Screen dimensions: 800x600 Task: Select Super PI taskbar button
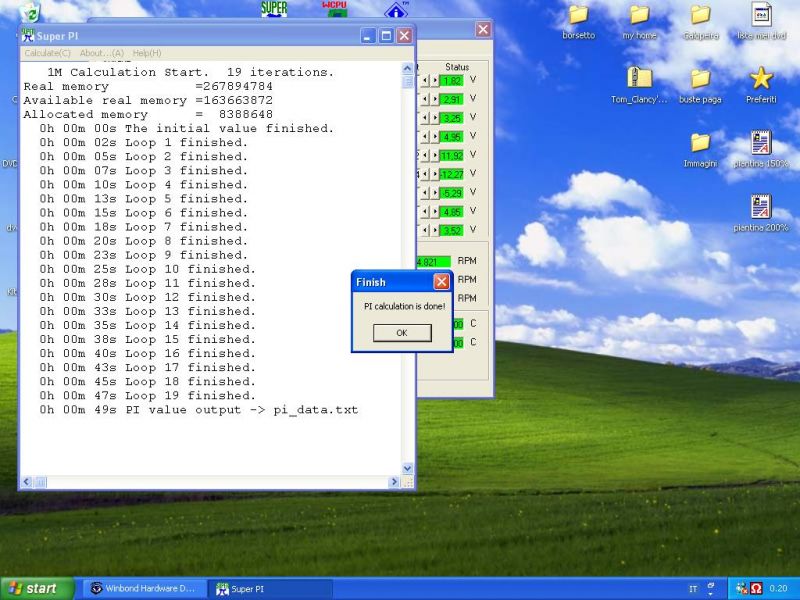pyautogui.click(x=270, y=589)
